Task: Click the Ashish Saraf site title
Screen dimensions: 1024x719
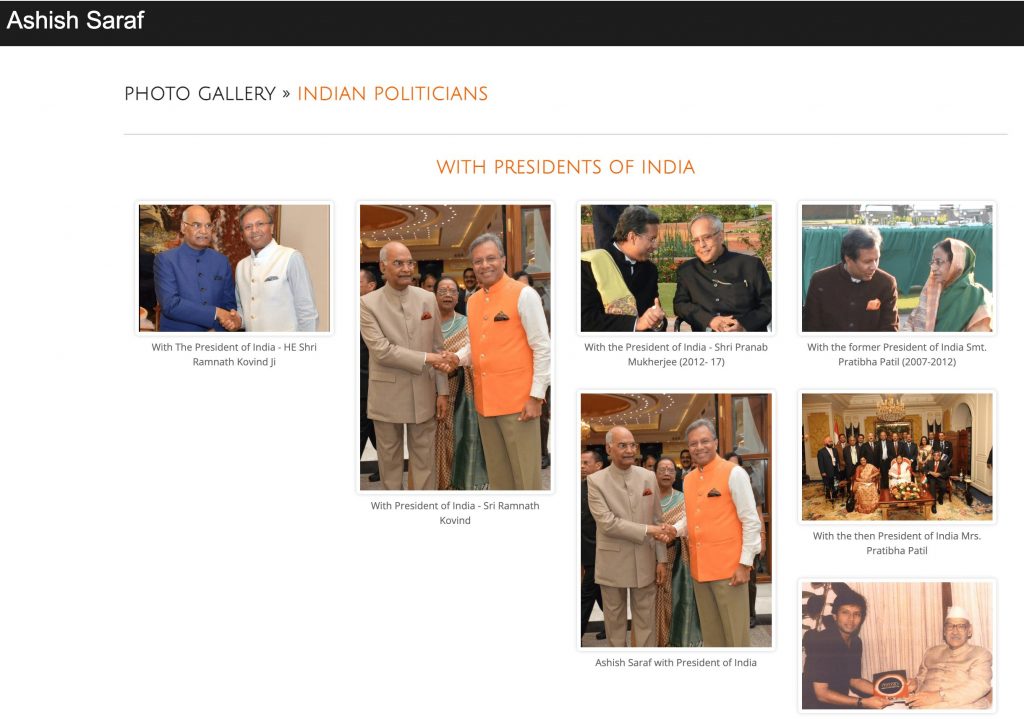Action: [75, 20]
